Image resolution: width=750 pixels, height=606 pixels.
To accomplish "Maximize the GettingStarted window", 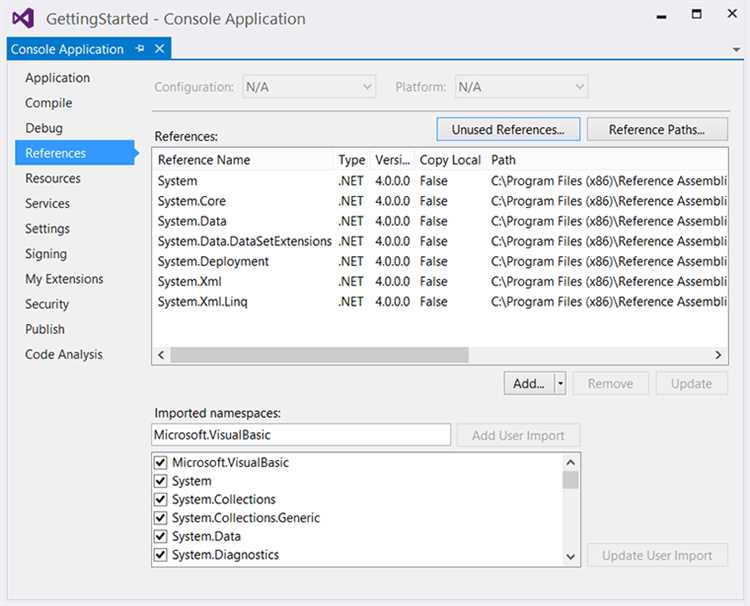I will 697,14.
